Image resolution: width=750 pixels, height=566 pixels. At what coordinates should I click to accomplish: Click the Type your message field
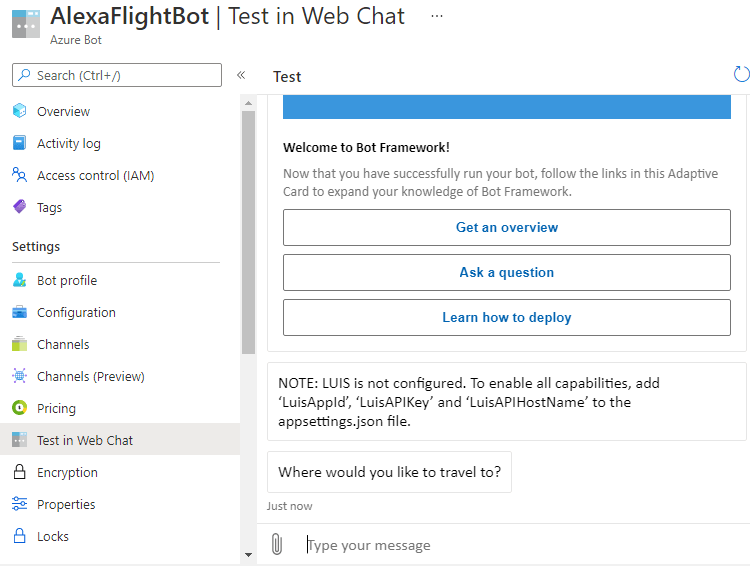[x=520, y=545]
